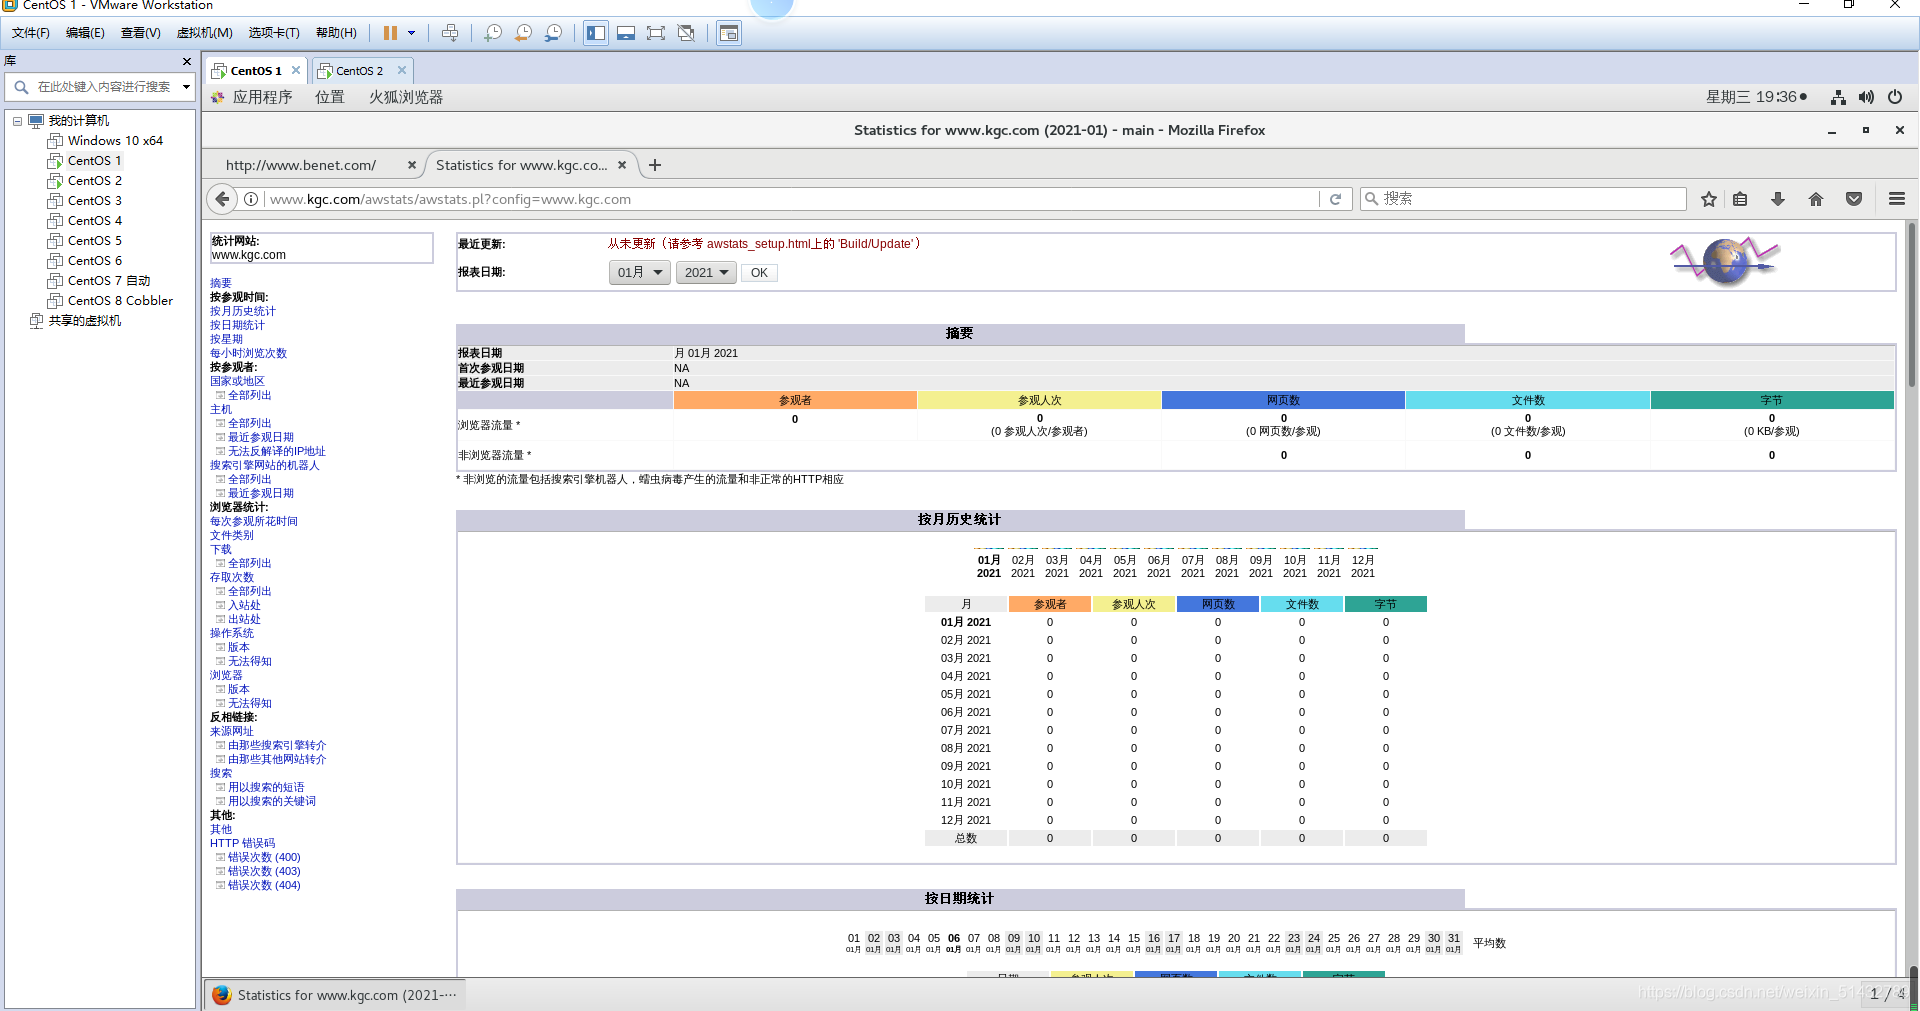This screenshot has height=1011, width=1920.
Task: Close the www.benet.com browser tab
Action: [x=411, y=165]
